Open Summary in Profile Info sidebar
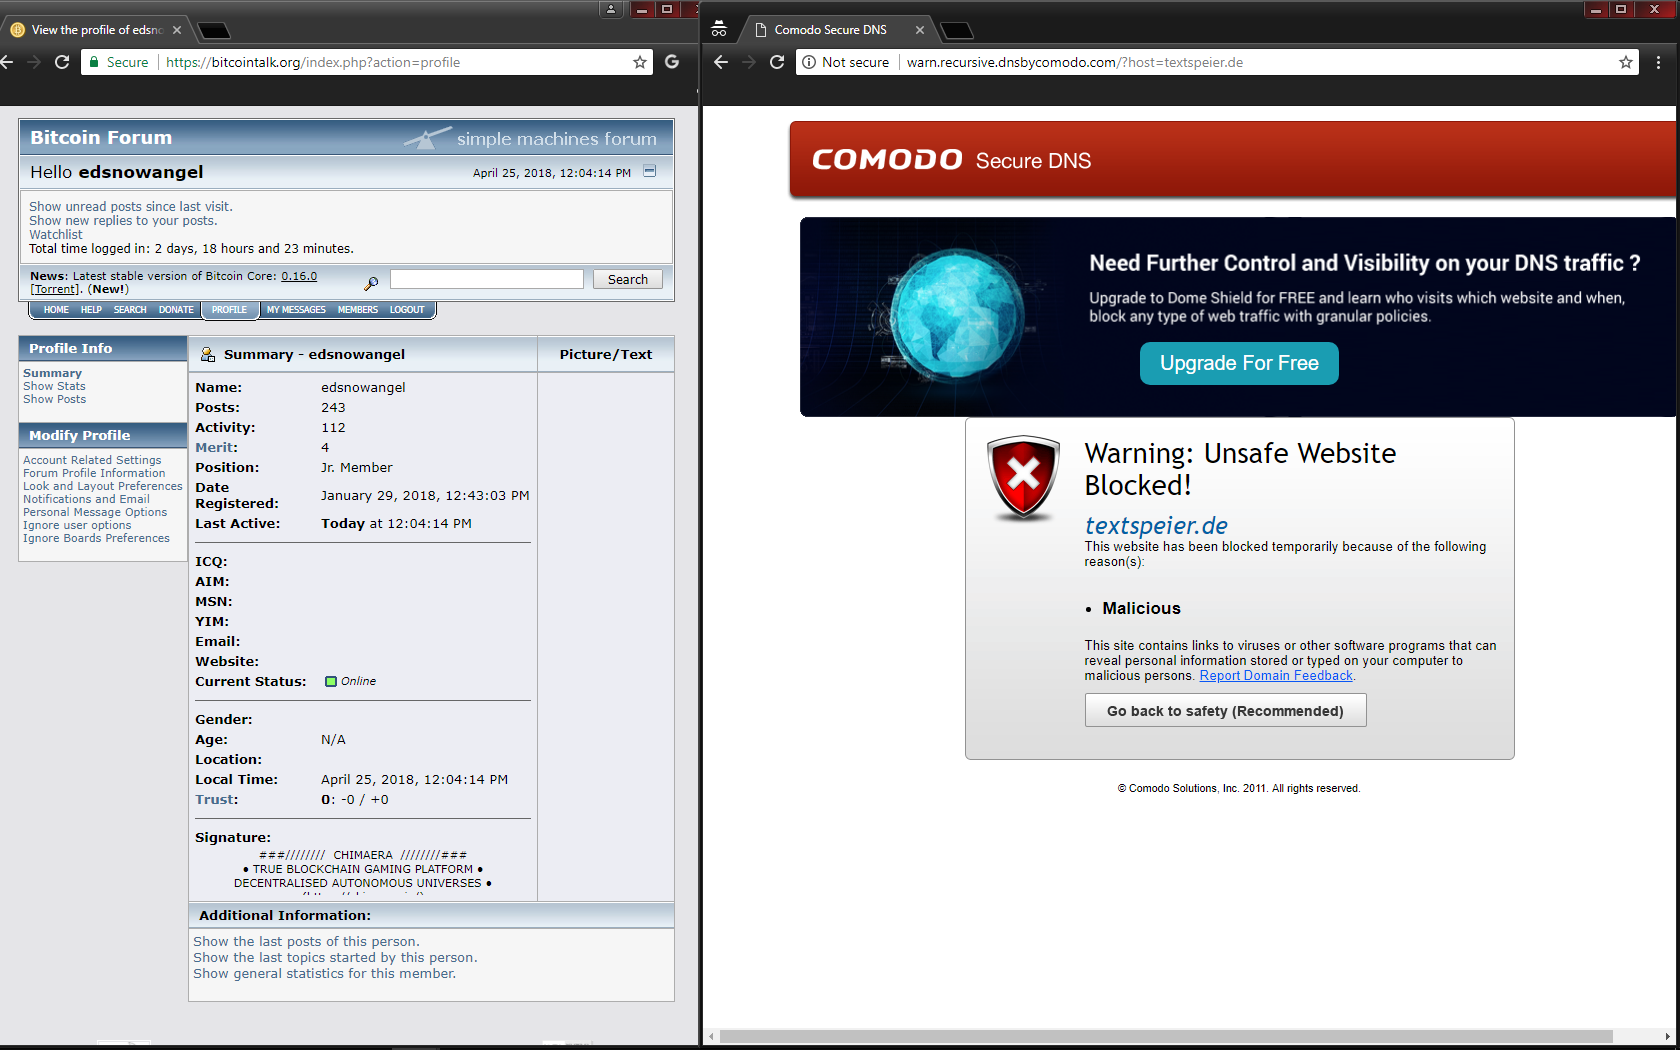The width and height of the screenshot is (1680, 1050). 52,373
